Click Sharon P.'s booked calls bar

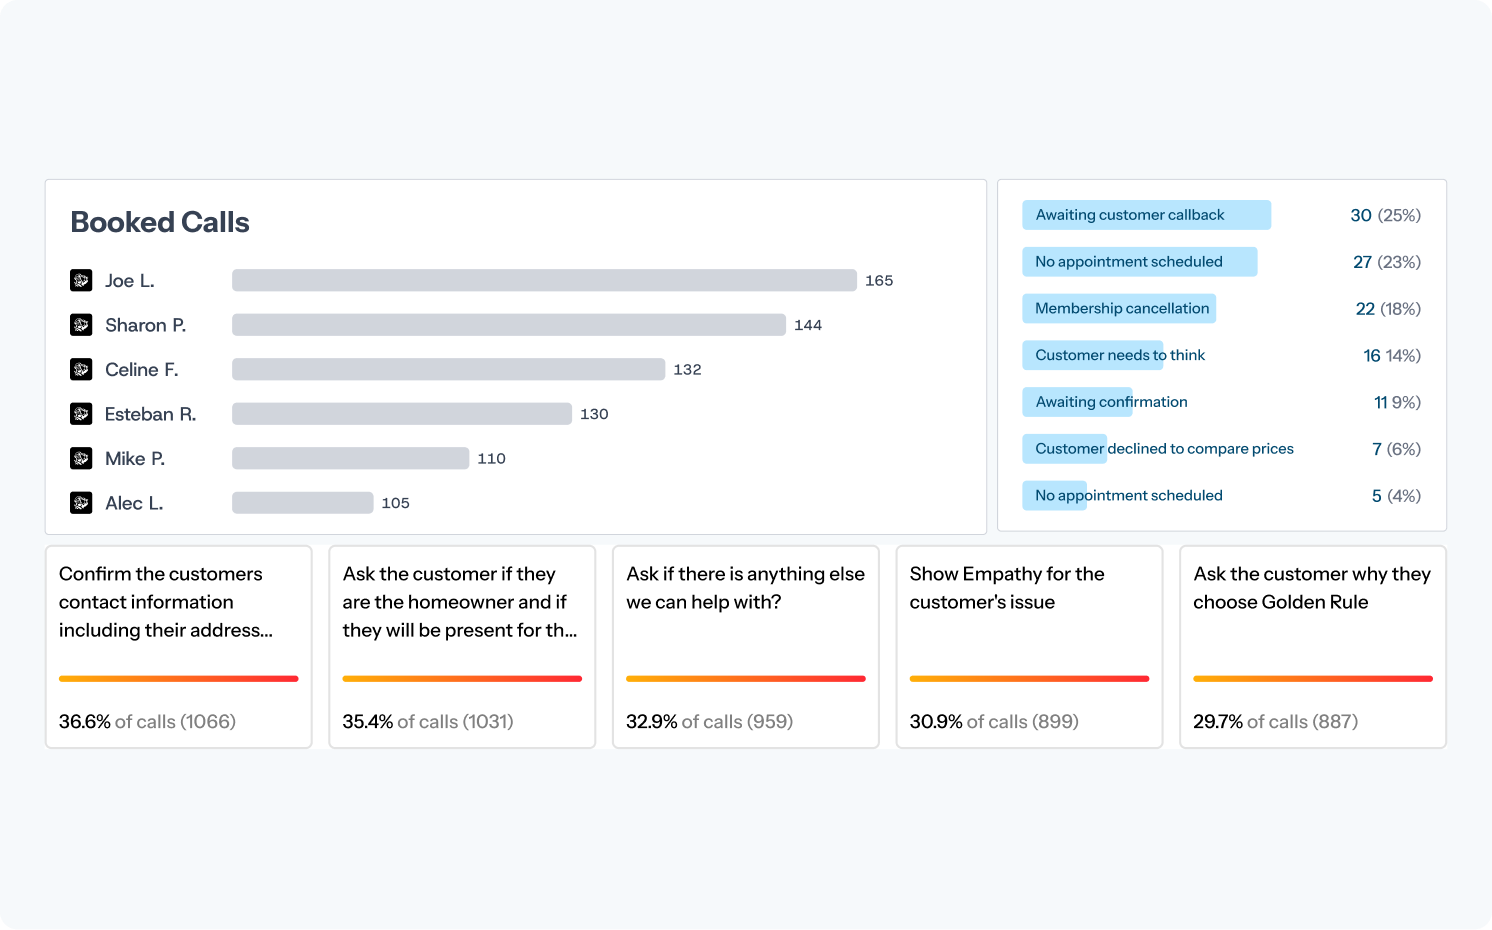click(509, 325)
